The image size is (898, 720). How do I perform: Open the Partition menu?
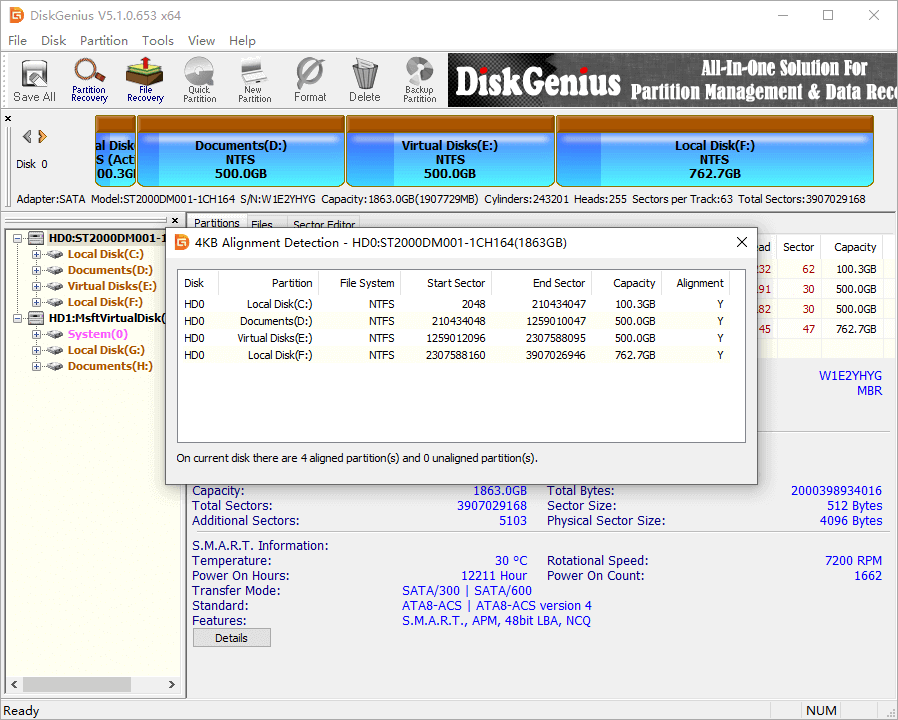point(104,41)
